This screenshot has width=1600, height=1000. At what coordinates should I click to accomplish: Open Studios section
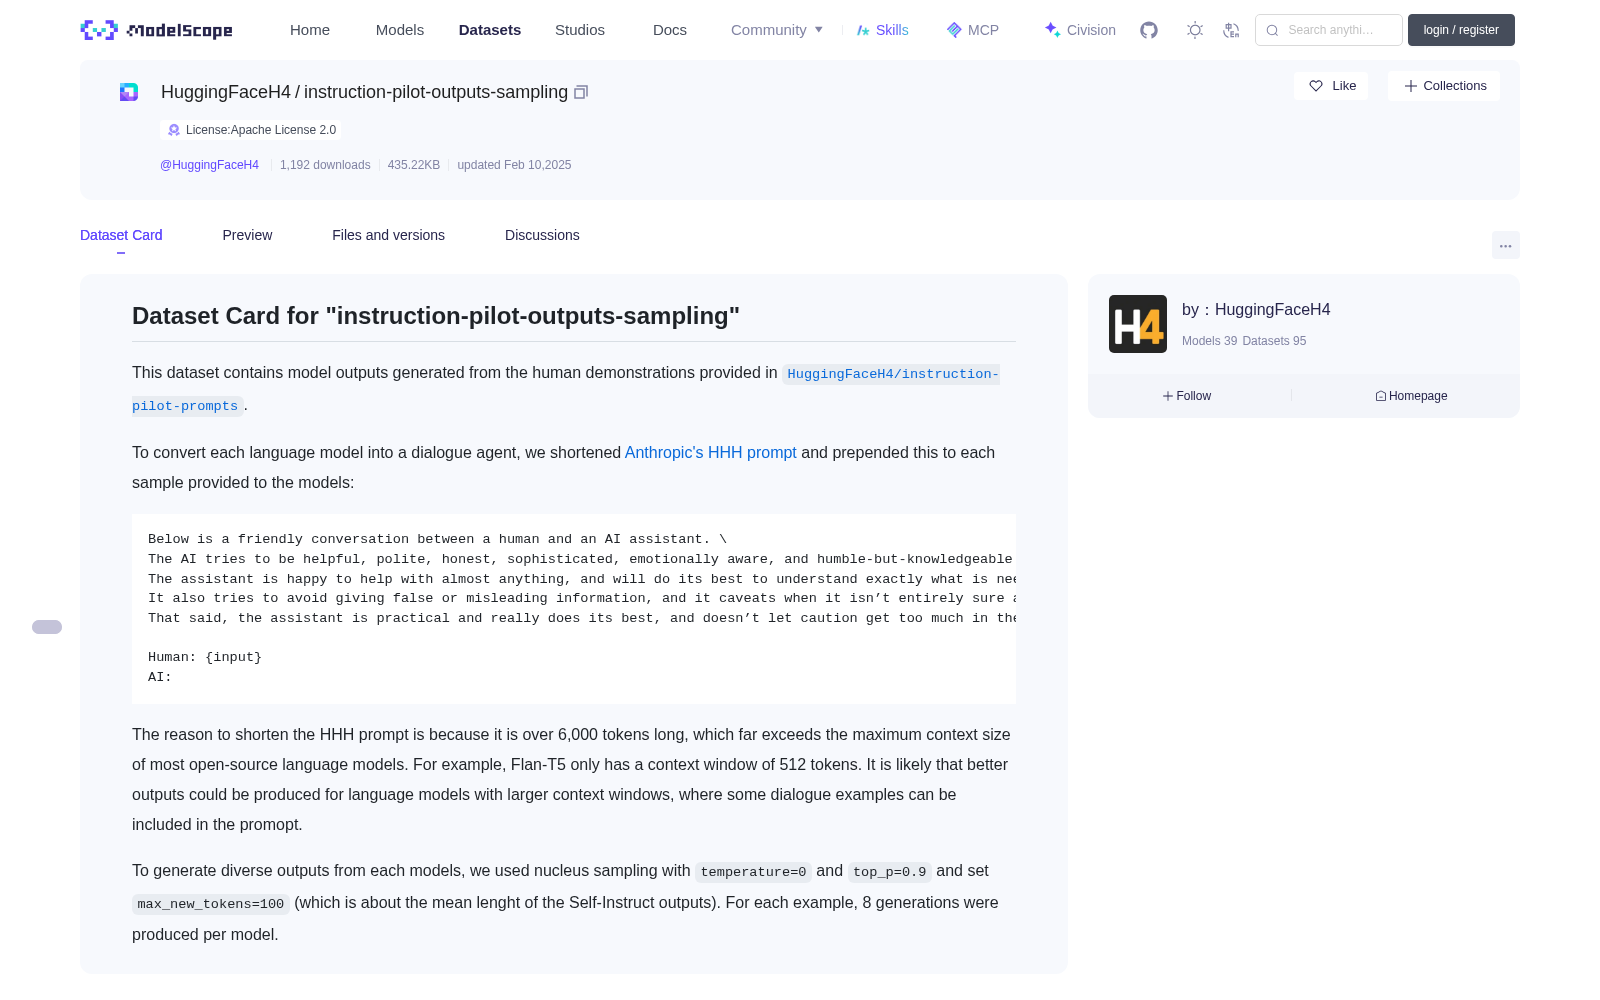[580, 30]
